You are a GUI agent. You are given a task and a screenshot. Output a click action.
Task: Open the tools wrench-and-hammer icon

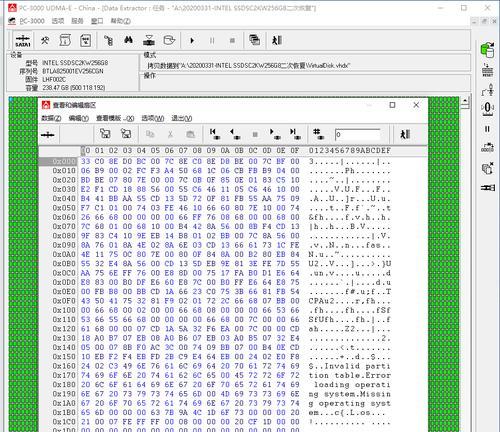tap(45, 41)
